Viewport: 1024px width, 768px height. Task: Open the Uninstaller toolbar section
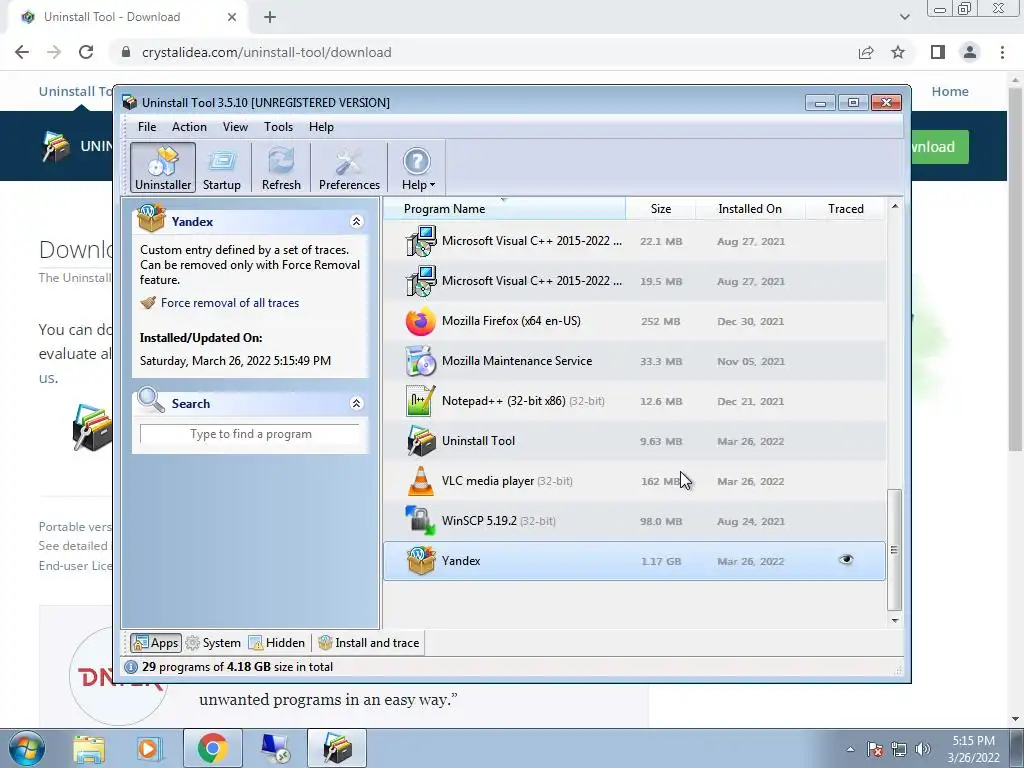(x=163, y=168)
